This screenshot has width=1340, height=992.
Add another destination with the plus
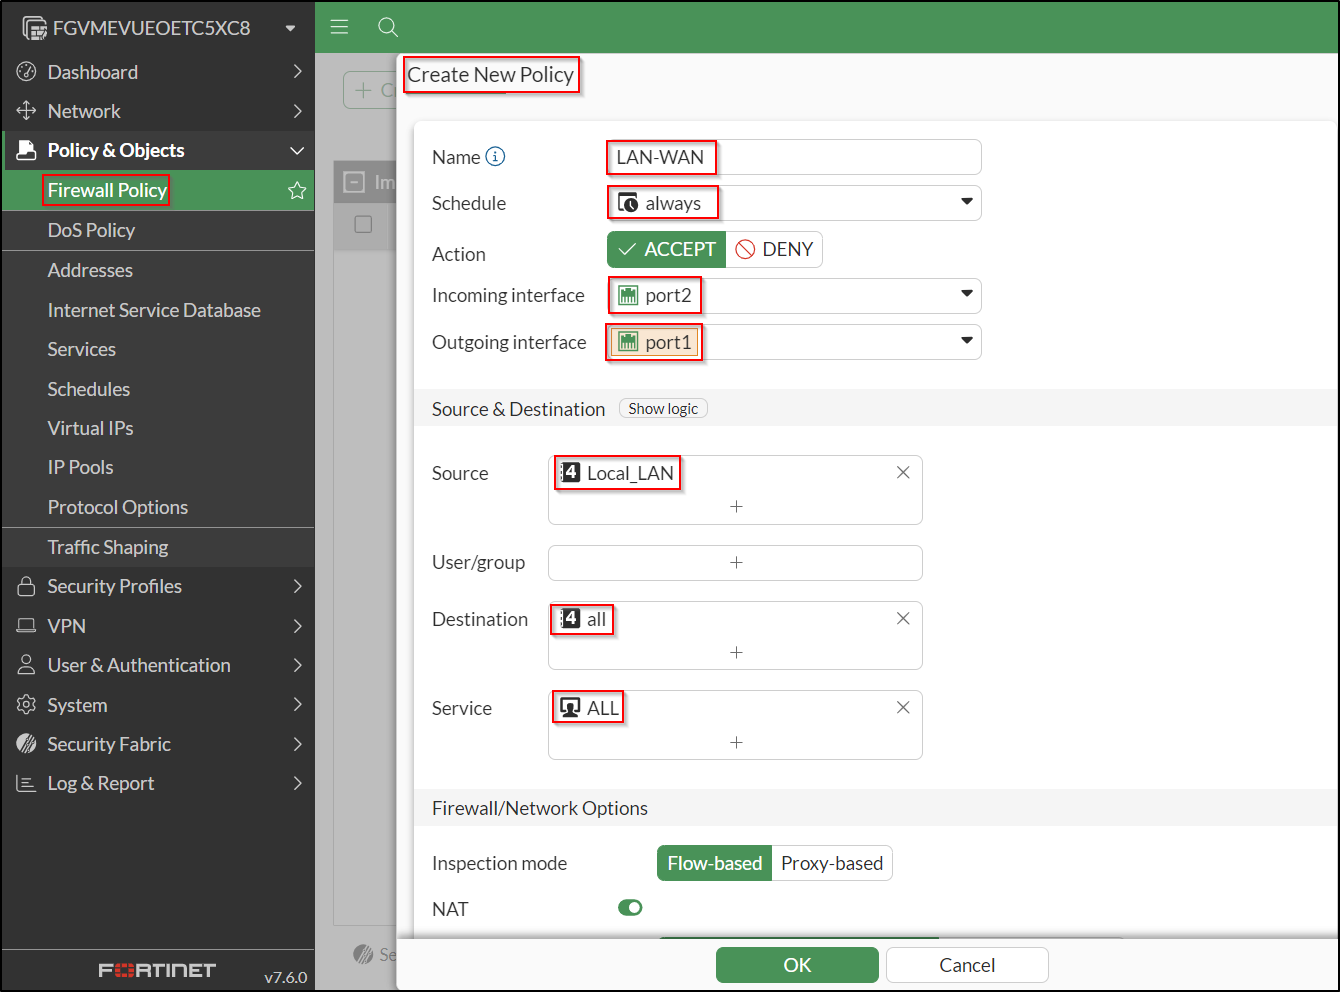[736, 653]
